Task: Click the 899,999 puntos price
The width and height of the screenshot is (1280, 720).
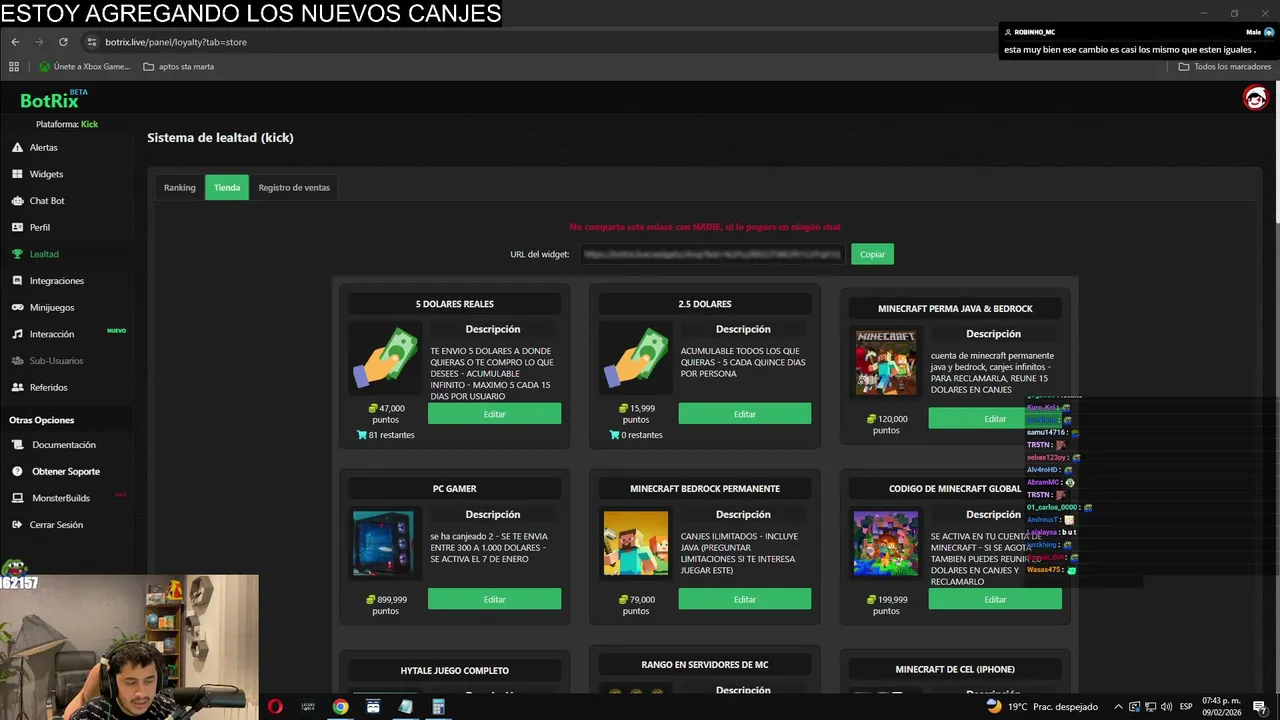Action: point(386,605)
